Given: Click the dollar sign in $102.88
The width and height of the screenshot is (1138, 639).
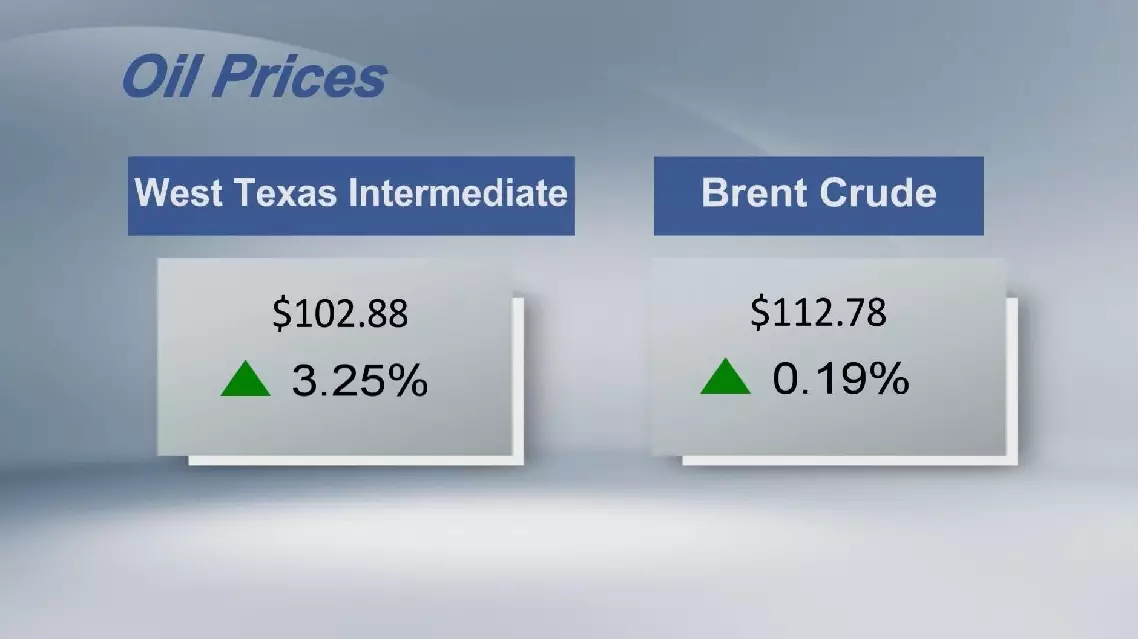Looking at the screenshot, I should pyautogui.click(x=281, y=314).
